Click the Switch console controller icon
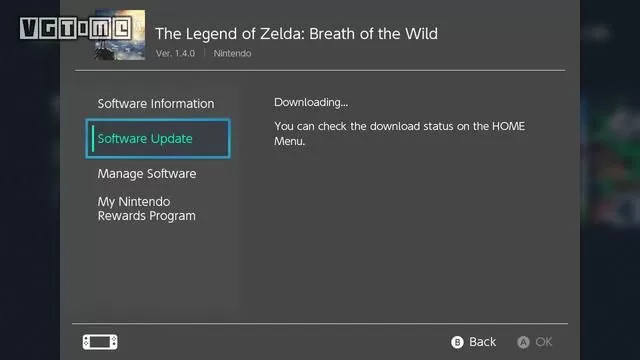The image size is (640, 360). pyautogui.click(x=100, y=342)
